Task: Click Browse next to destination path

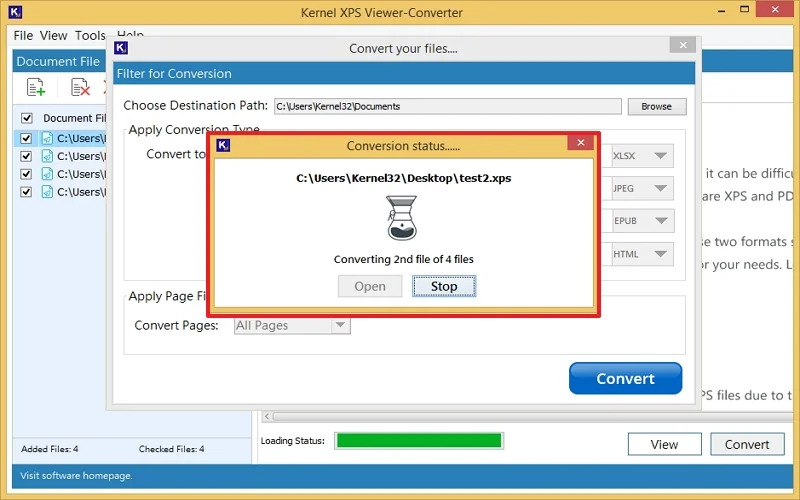Action: [x=657, y=107]
